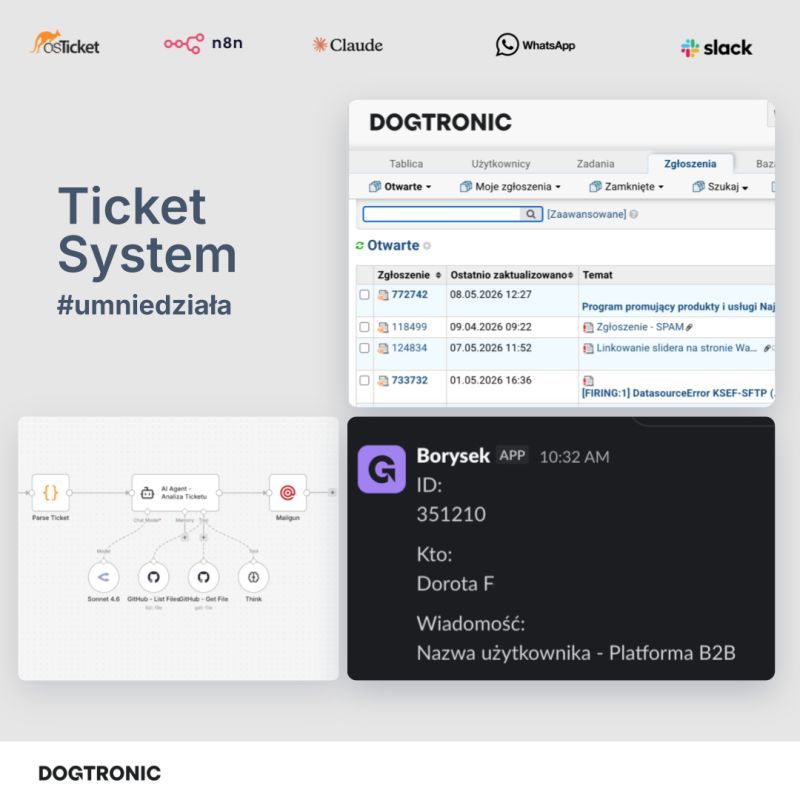Click the 10:32 AM message timestamp
The width and height of the screenshot is (800, 800).
point(574,457)
